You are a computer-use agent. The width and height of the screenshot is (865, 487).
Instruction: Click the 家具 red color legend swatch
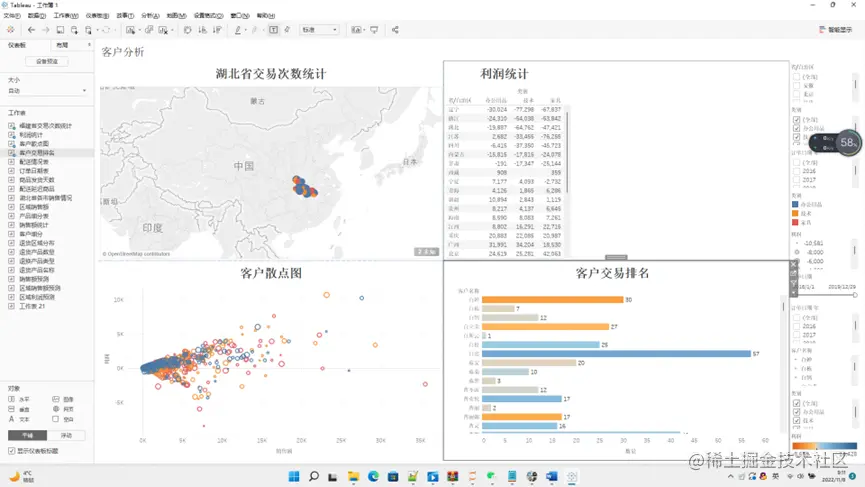point(795,222)
